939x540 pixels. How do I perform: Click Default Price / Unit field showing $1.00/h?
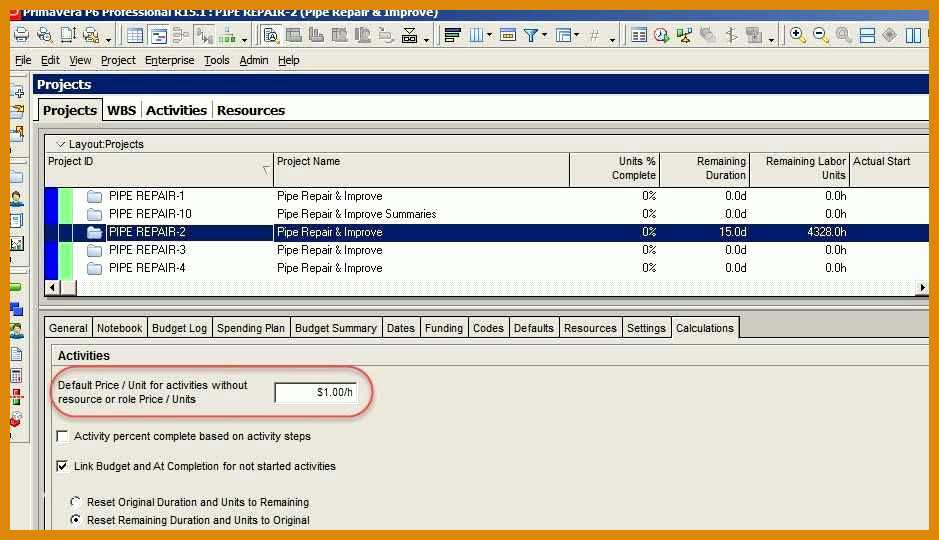[x=316, y=392]
